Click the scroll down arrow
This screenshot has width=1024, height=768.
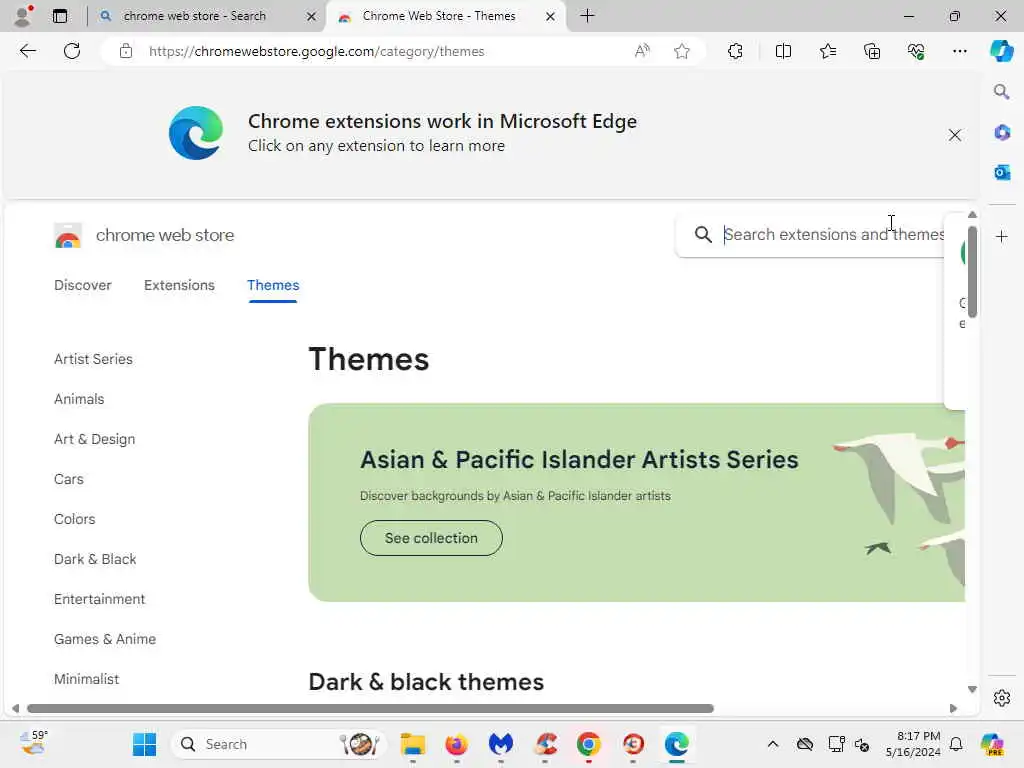click(x=972, y=690)
